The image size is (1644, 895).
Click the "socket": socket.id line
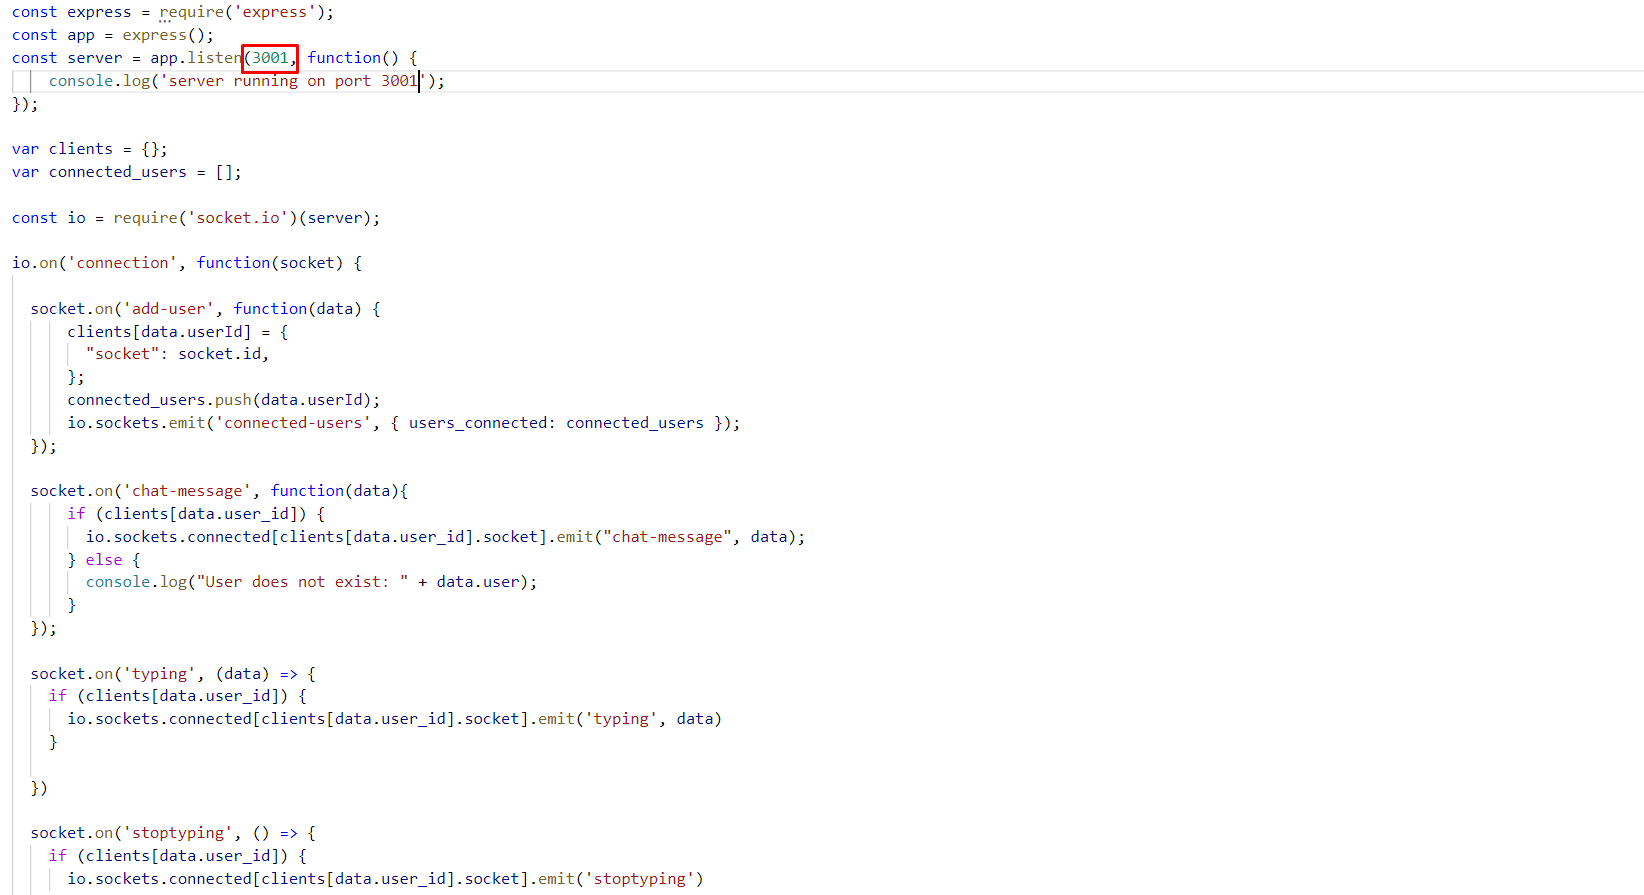click(x=177, y=354)
